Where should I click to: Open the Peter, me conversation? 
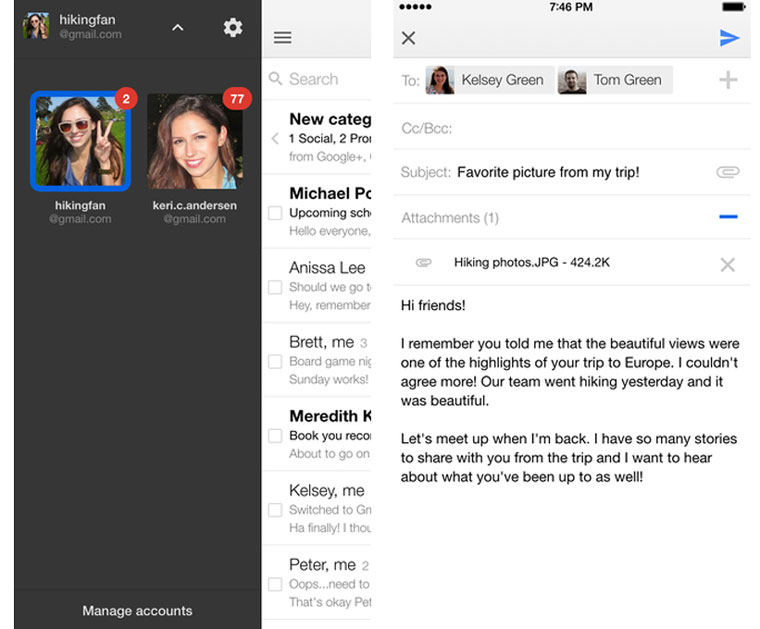[x=317, y=582]
